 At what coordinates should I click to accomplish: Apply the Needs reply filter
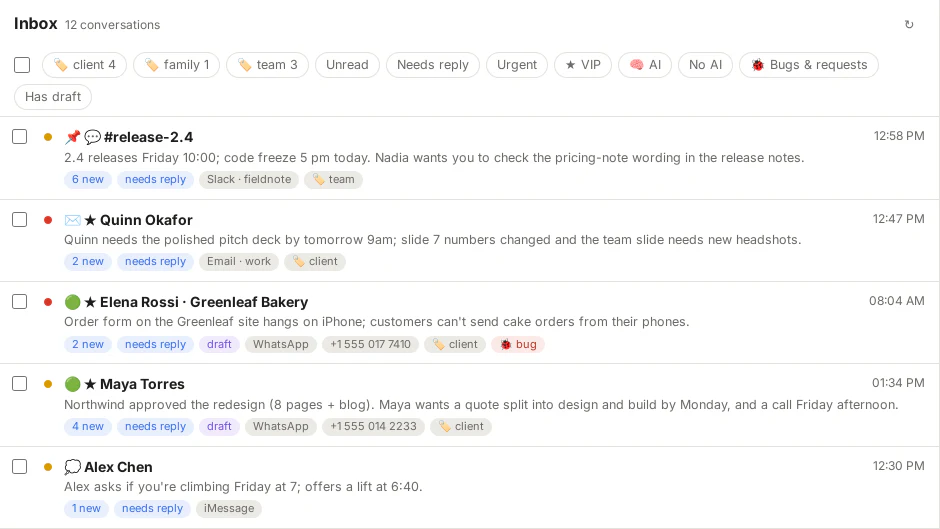pos(433,65)
